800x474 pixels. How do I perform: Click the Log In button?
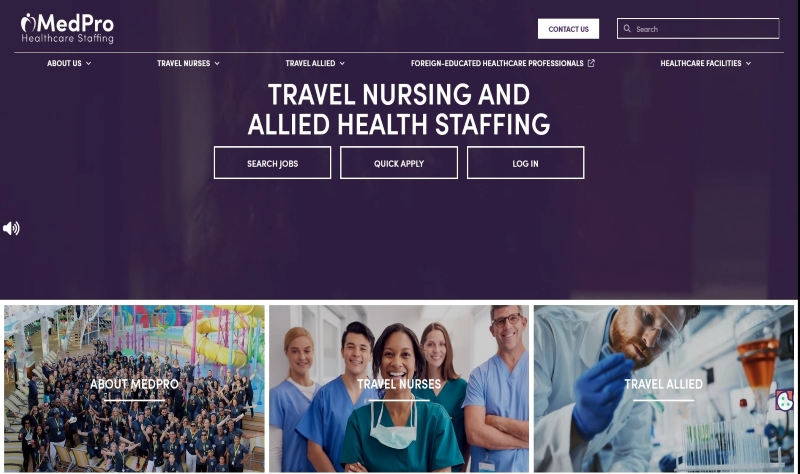526,163
